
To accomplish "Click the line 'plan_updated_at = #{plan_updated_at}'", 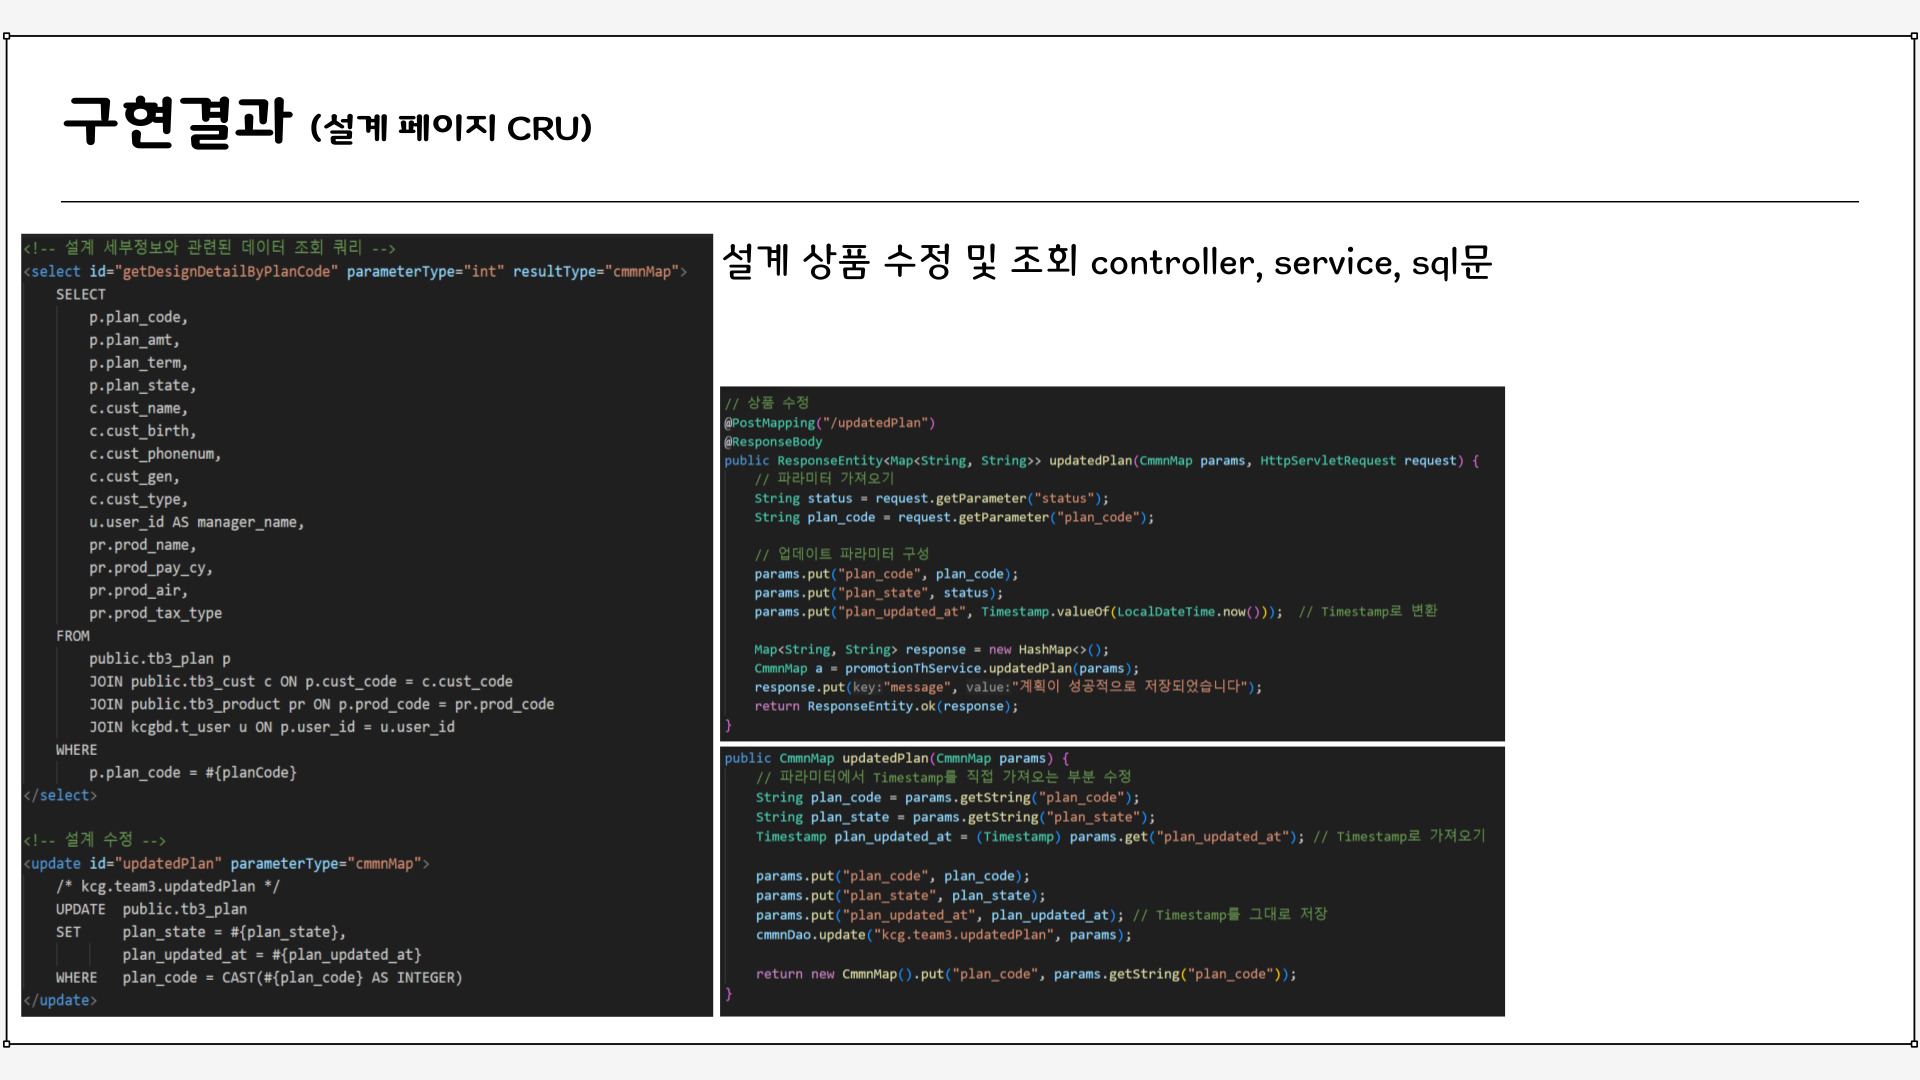I will [272, 955].
